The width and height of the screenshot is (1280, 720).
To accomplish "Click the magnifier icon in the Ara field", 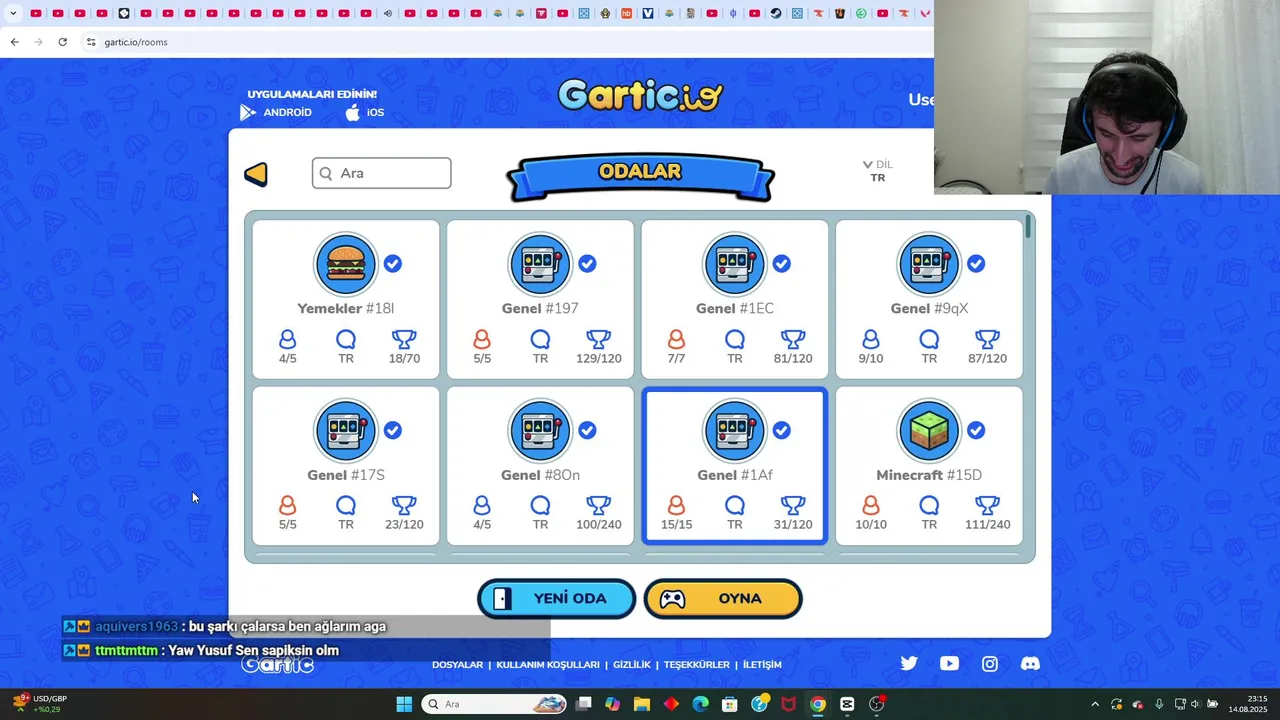I will tap(325, 173).
